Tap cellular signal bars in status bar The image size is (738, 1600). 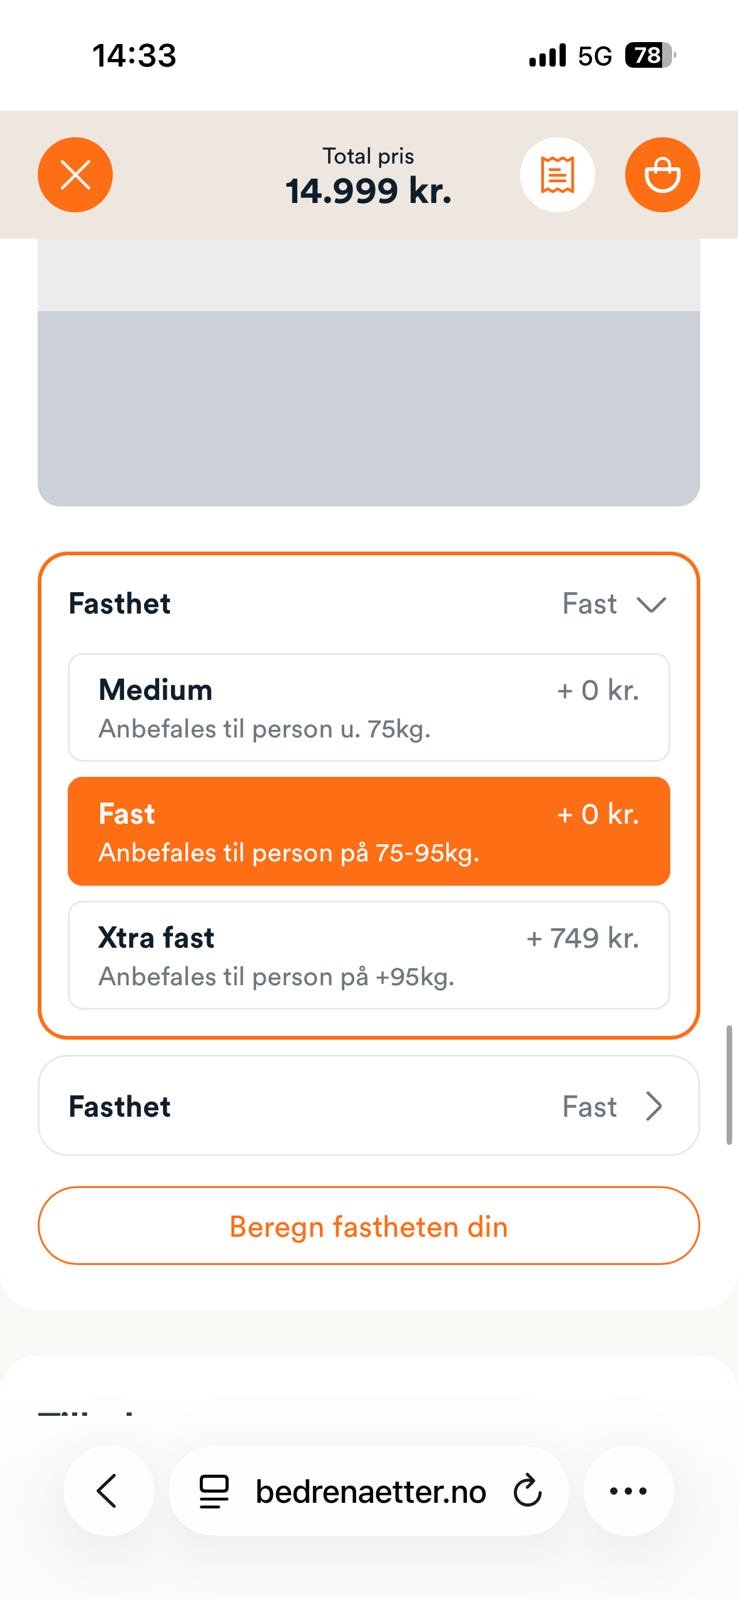pos(547,55)
